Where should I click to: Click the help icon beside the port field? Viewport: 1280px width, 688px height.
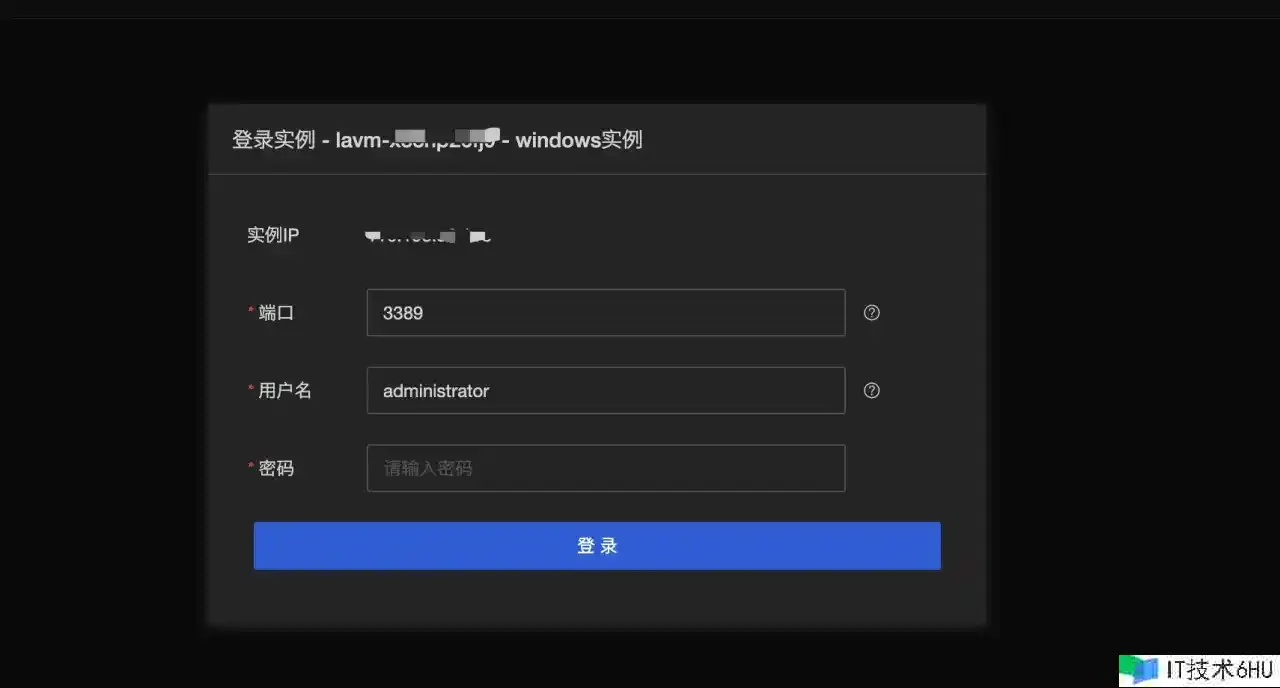871,313
